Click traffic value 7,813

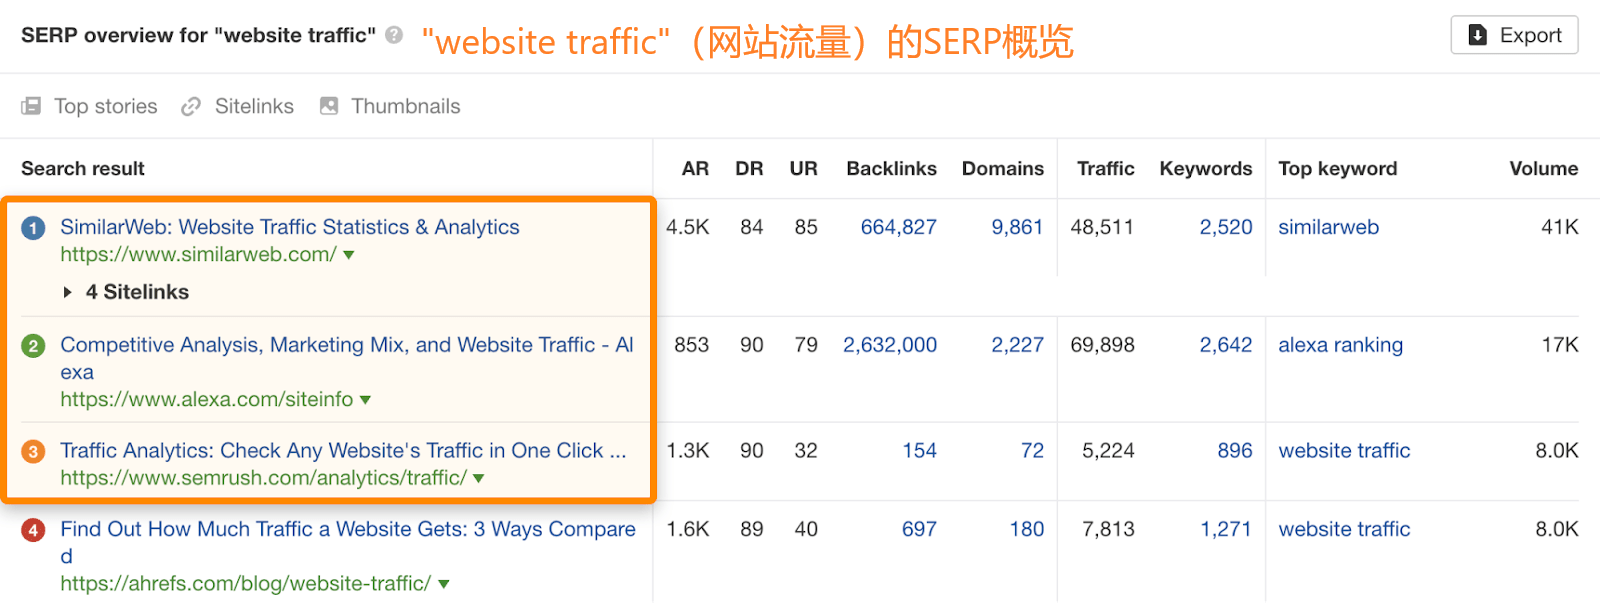(x=1108, y=529)
